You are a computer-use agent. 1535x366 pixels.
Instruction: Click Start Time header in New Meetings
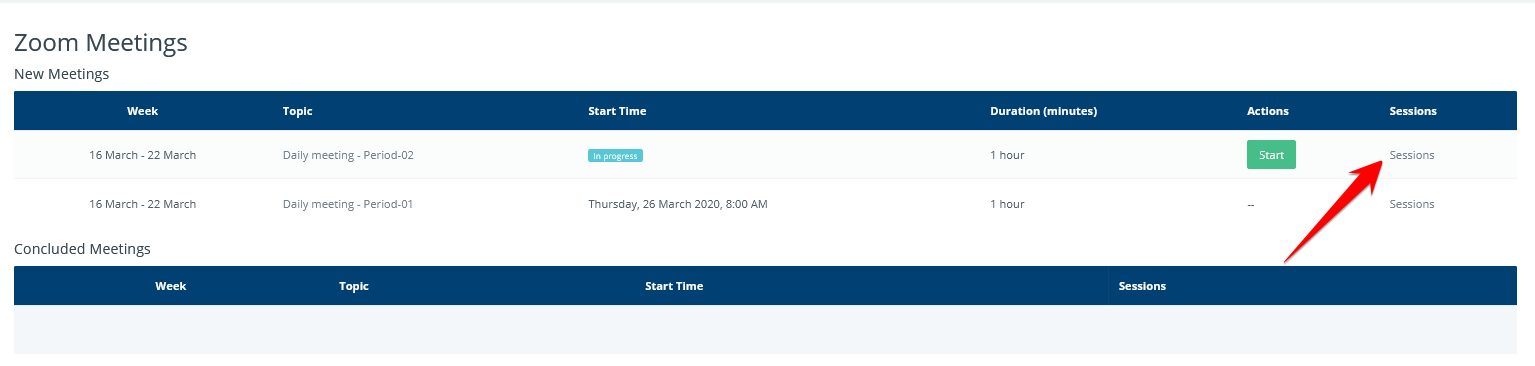click(617, 111)
